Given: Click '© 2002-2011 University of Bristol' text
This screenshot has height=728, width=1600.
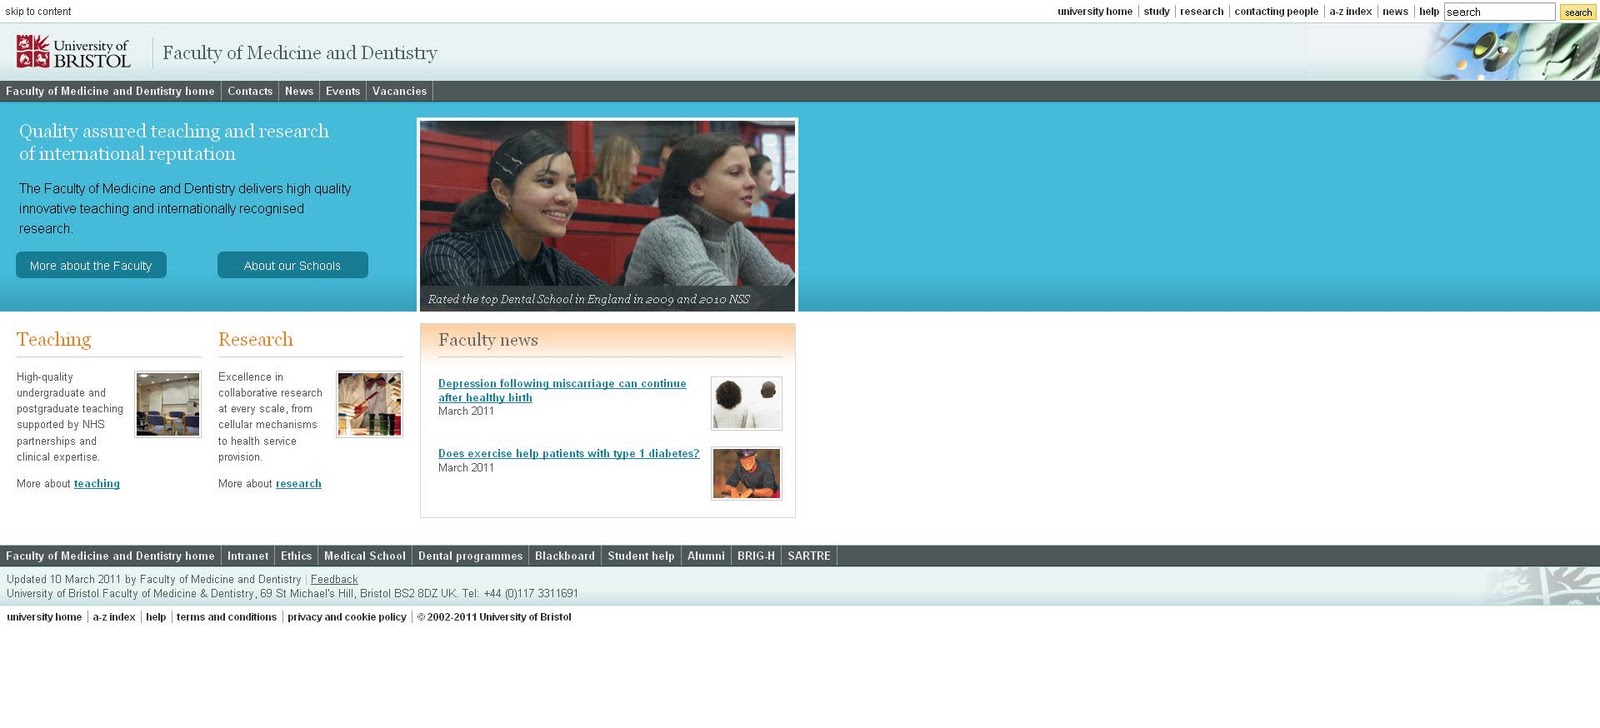Looking at the screenshot, I should click(x=494, y=617).
